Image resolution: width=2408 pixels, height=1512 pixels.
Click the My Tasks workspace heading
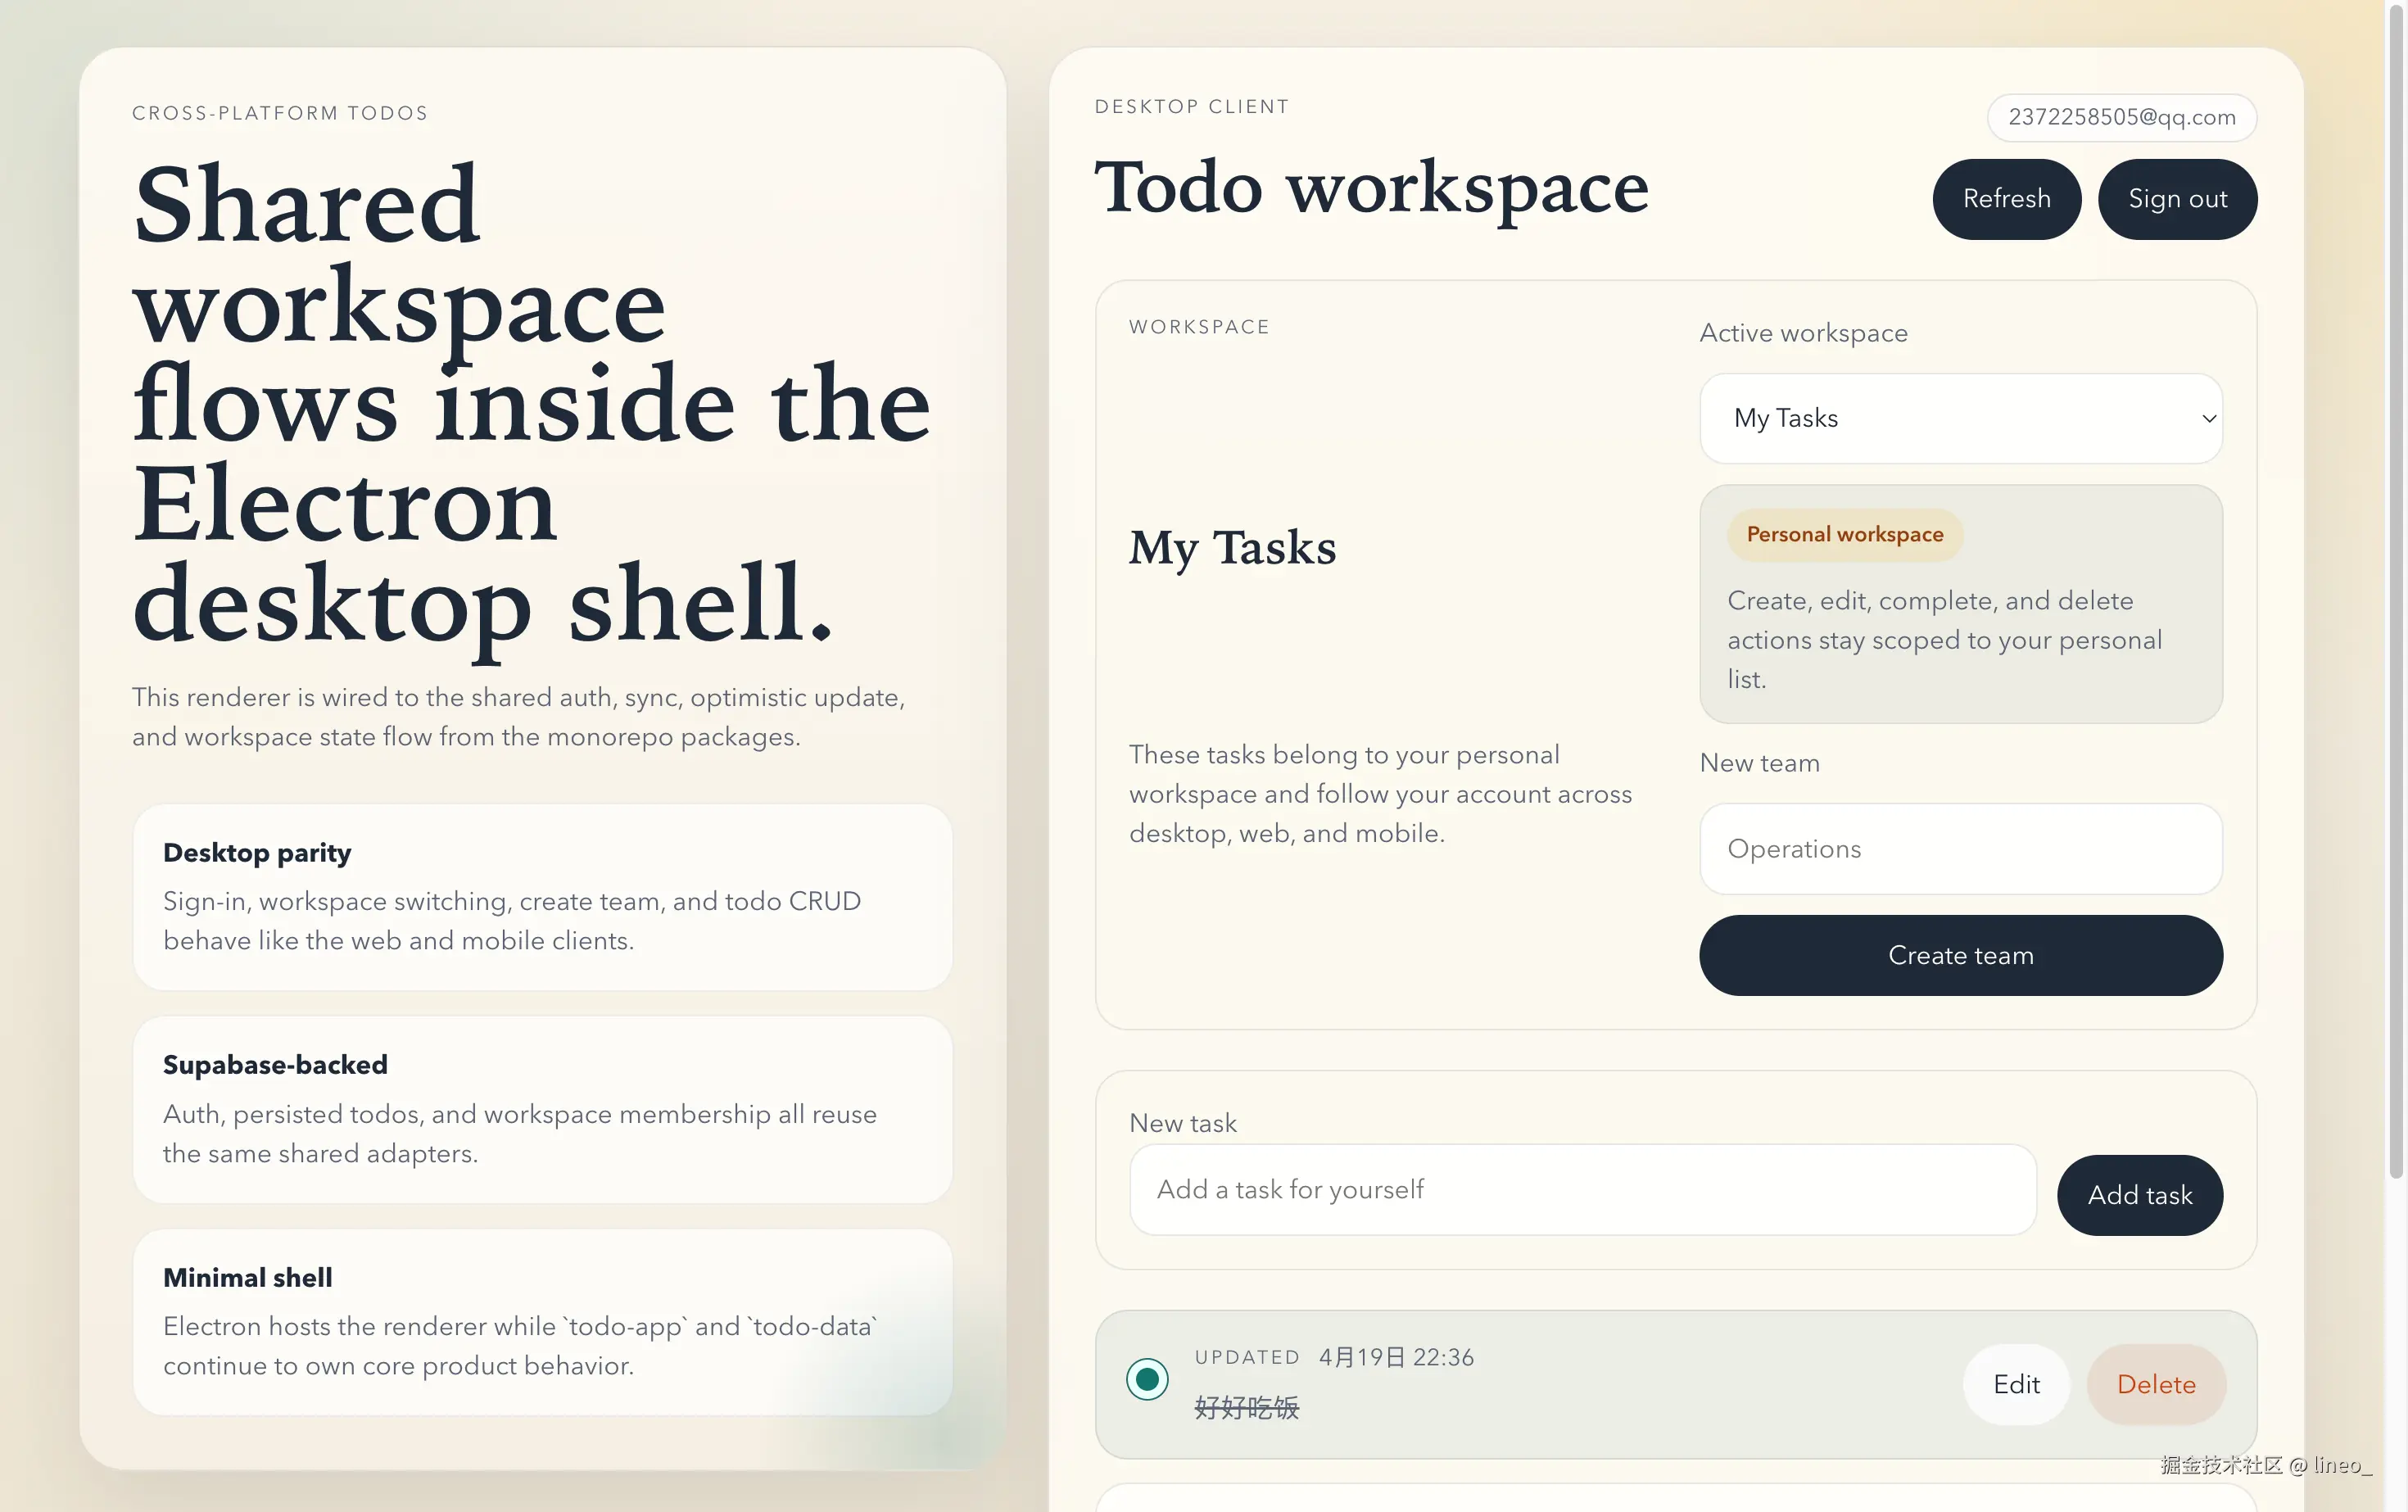pyautogui.click(x=1232, y=548)
